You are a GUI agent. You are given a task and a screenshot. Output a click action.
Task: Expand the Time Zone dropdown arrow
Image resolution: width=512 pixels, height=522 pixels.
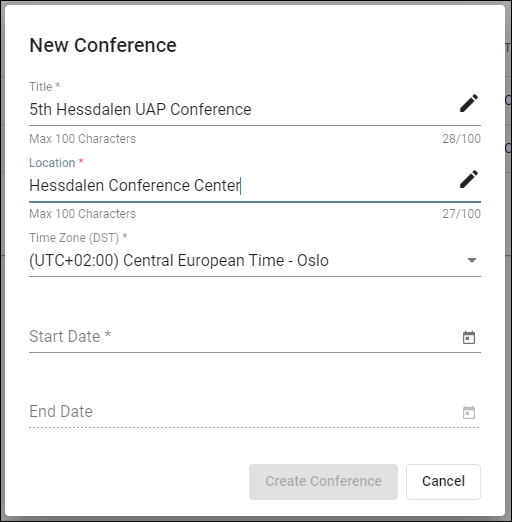[472, 260]
